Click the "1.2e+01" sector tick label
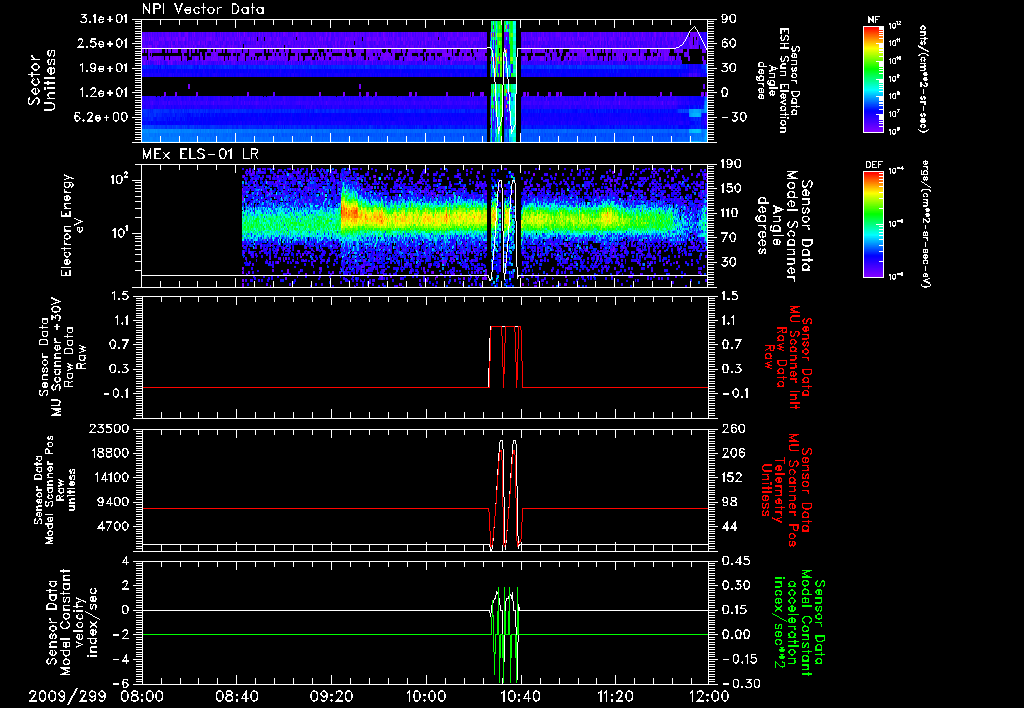 point(104,93)
